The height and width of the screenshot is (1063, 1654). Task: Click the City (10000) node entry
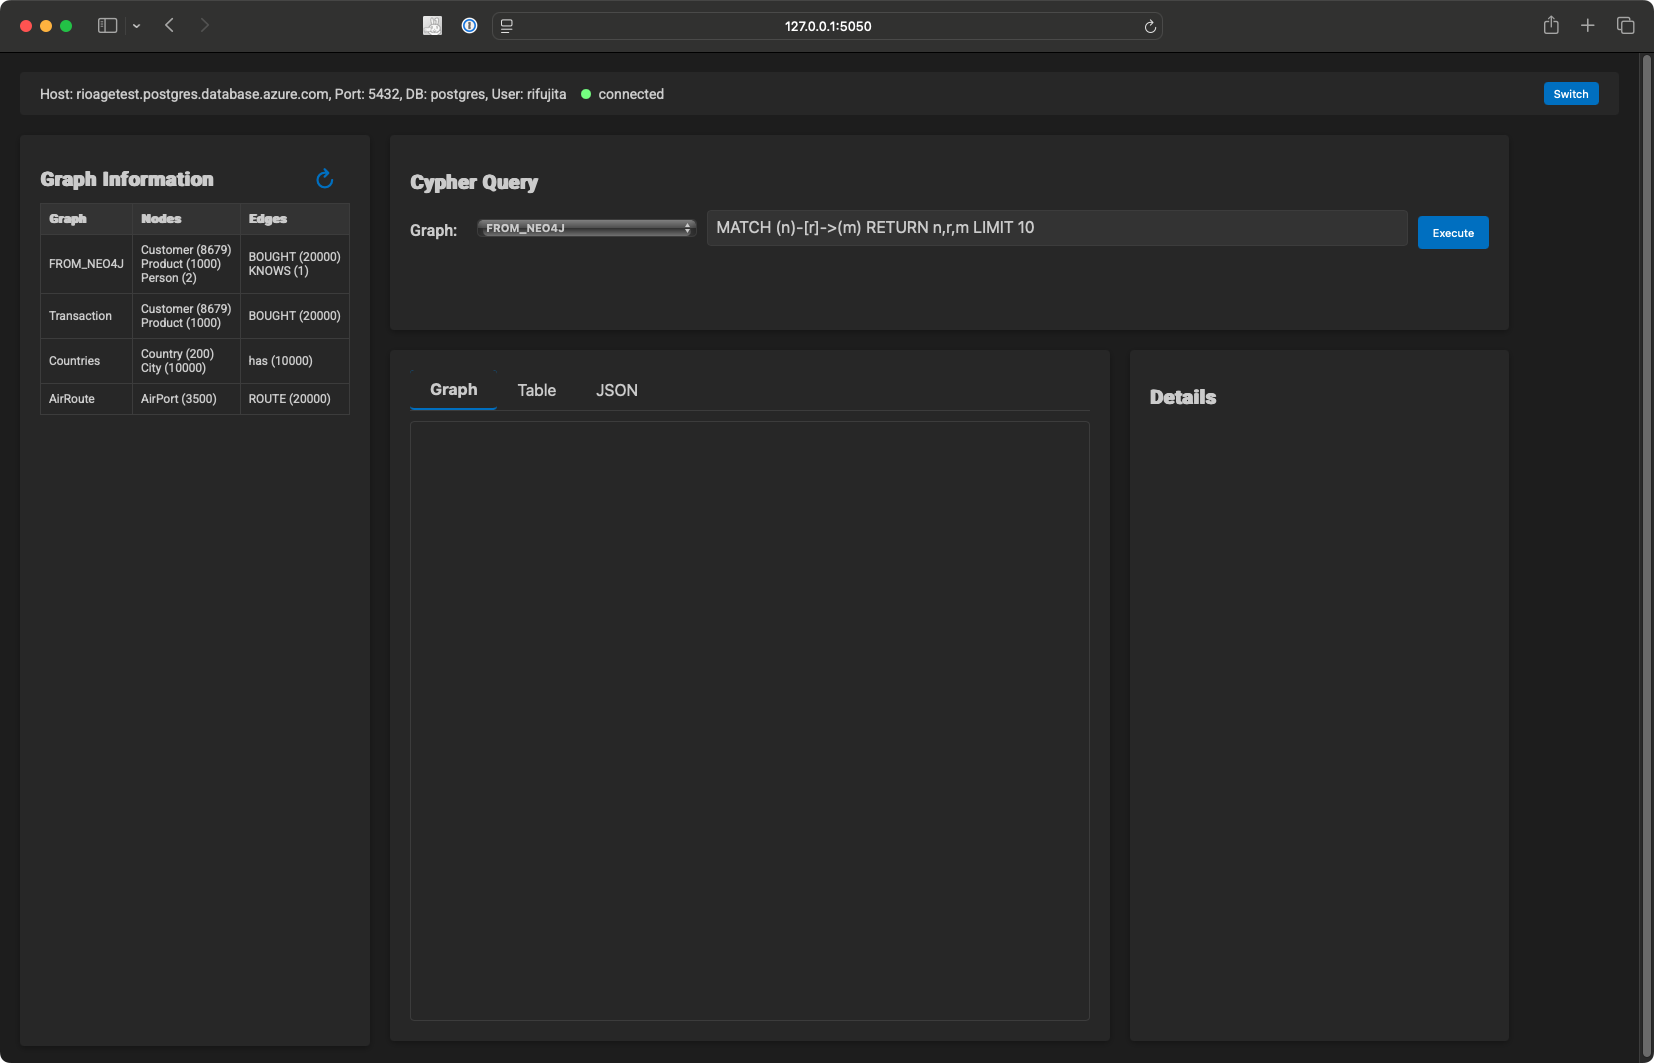173,368
